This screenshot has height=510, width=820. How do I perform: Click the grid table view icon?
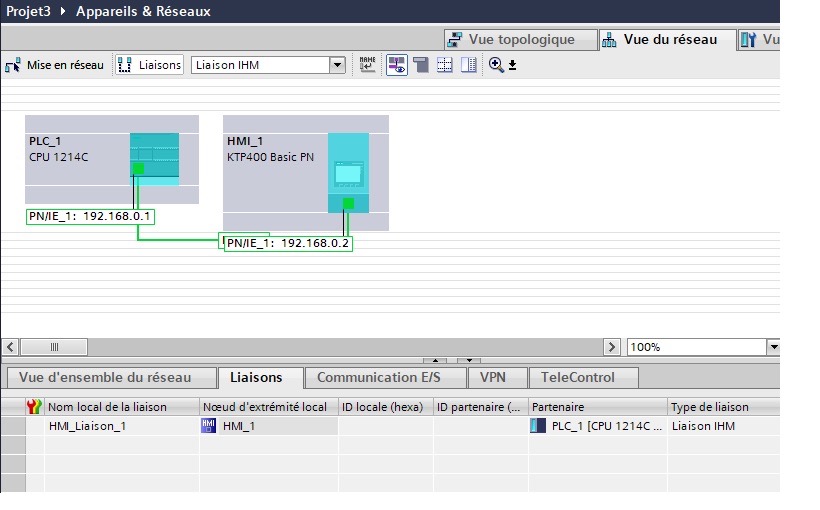[445, 65]
